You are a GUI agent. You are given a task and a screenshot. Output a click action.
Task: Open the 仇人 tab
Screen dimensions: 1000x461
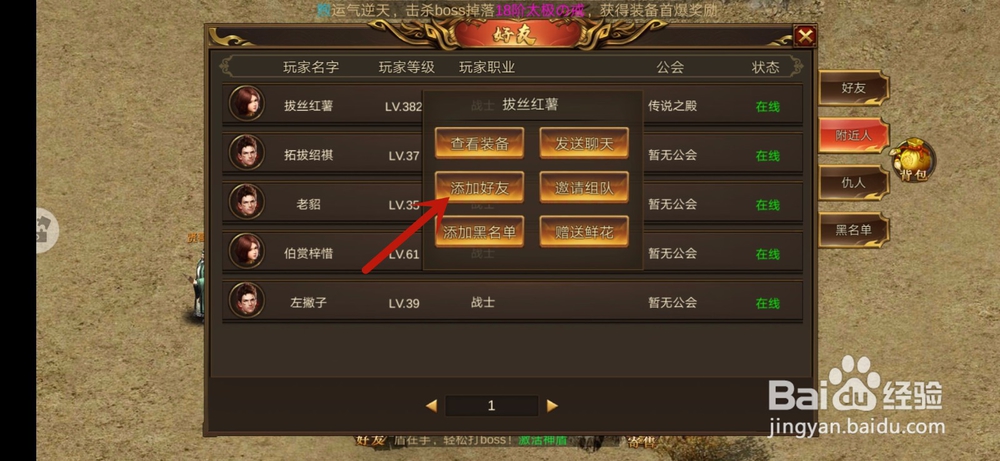853,182
